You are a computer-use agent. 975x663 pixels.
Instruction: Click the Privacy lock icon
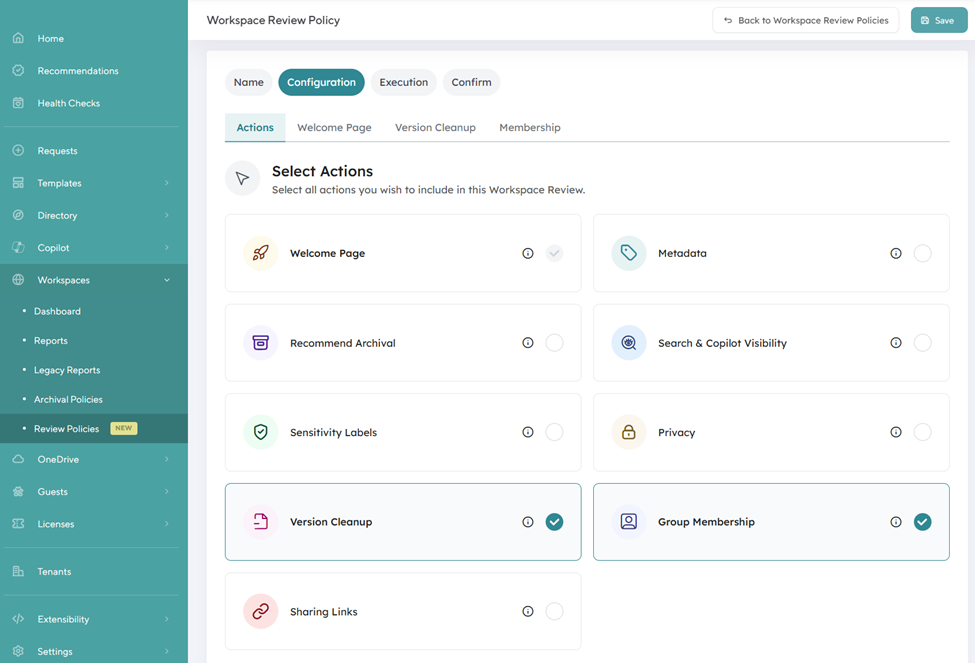pyautogui.click(x=629, y=432)
